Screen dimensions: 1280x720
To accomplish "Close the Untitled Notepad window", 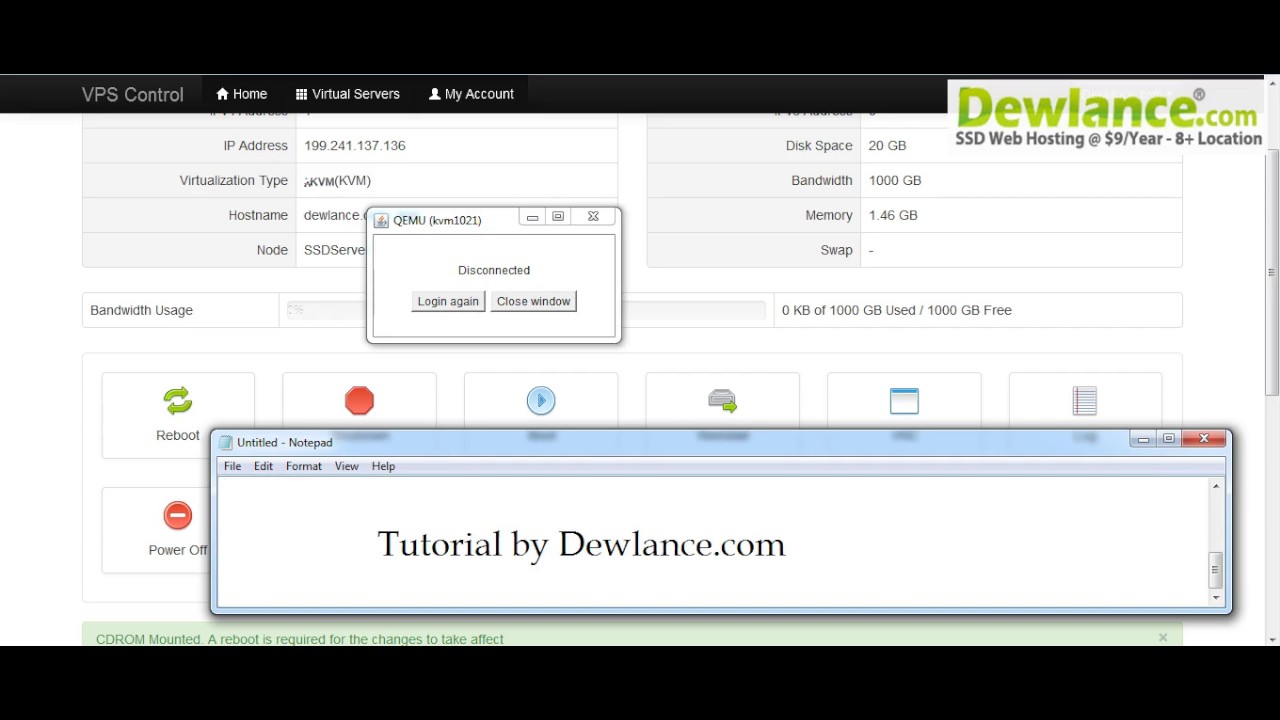I will tap(1204, 439).
